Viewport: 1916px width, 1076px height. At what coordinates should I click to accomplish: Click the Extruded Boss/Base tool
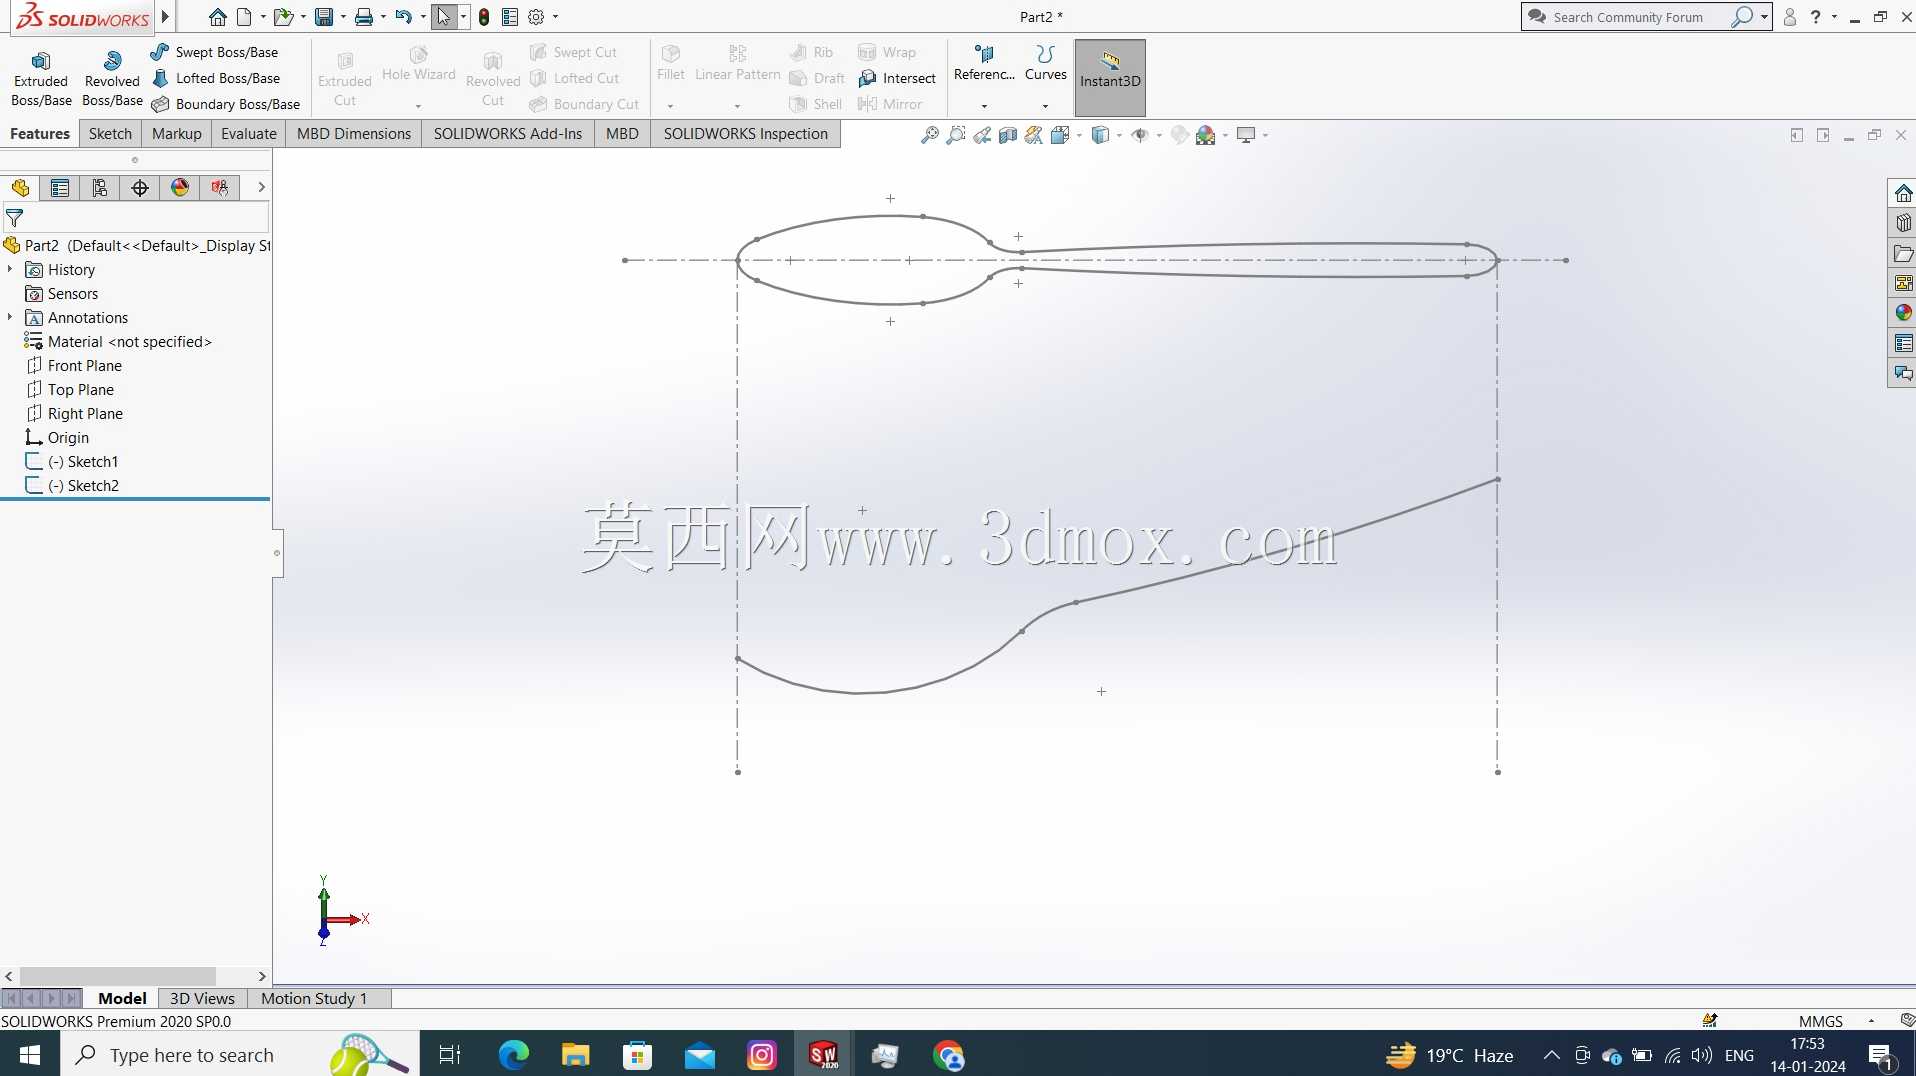(41, 79)
